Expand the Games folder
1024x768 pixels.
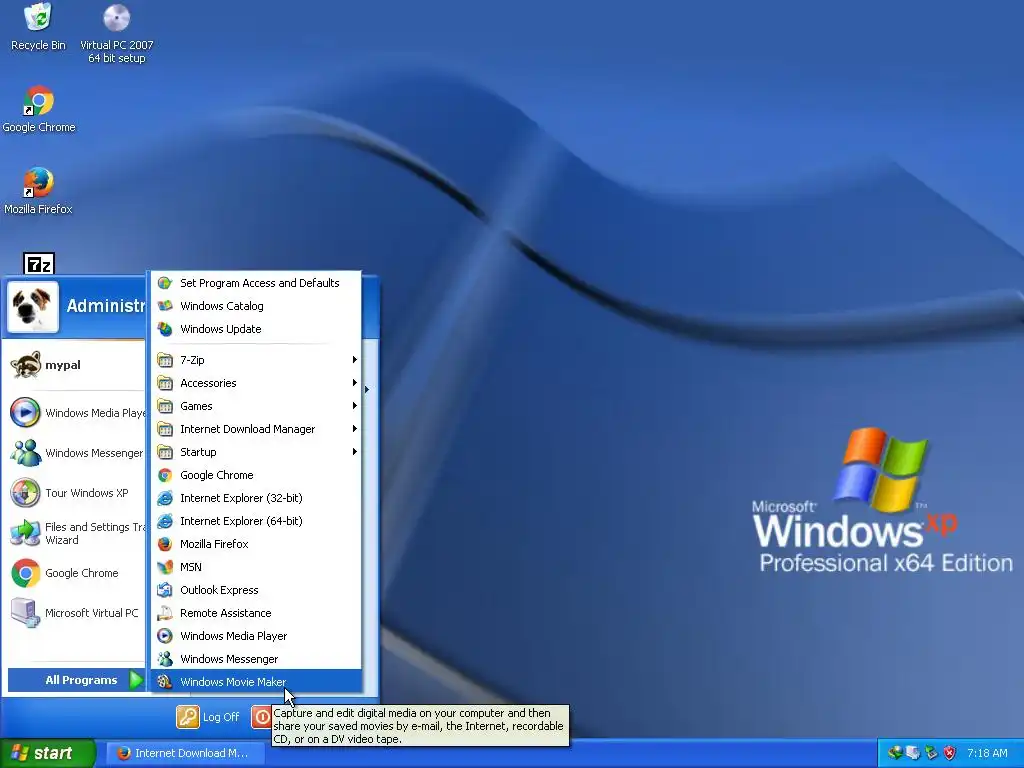click(x=256, y=406)
